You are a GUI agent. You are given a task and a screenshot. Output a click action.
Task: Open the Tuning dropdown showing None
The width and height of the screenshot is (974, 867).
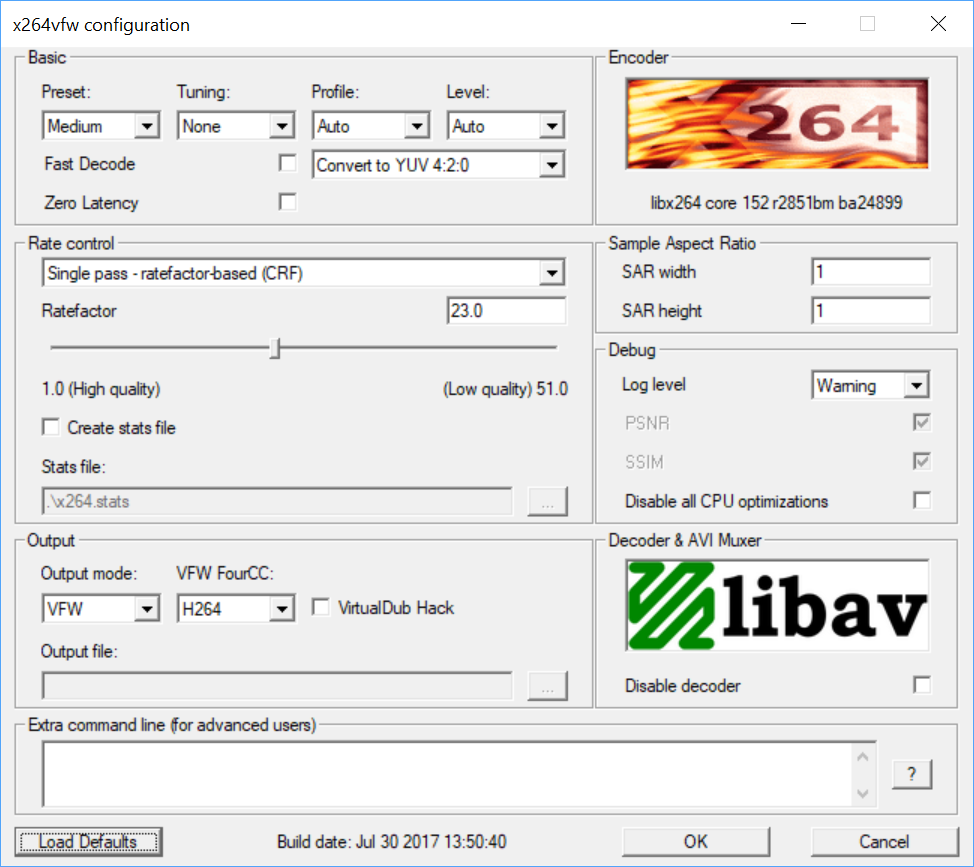pos(236,126)
